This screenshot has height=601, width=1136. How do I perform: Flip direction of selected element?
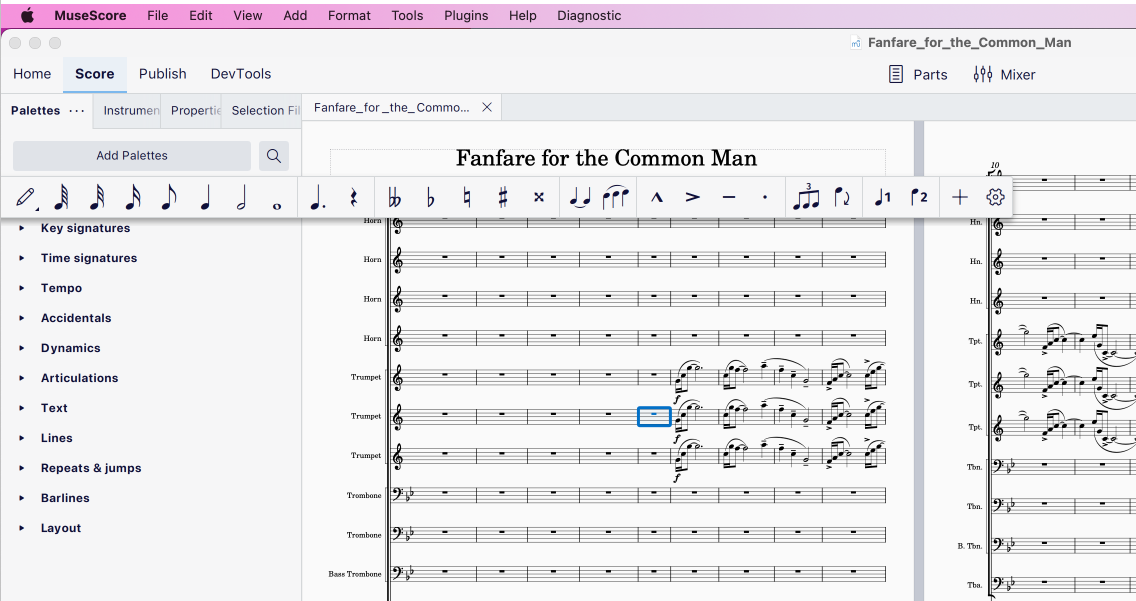(x=842, y=197)
